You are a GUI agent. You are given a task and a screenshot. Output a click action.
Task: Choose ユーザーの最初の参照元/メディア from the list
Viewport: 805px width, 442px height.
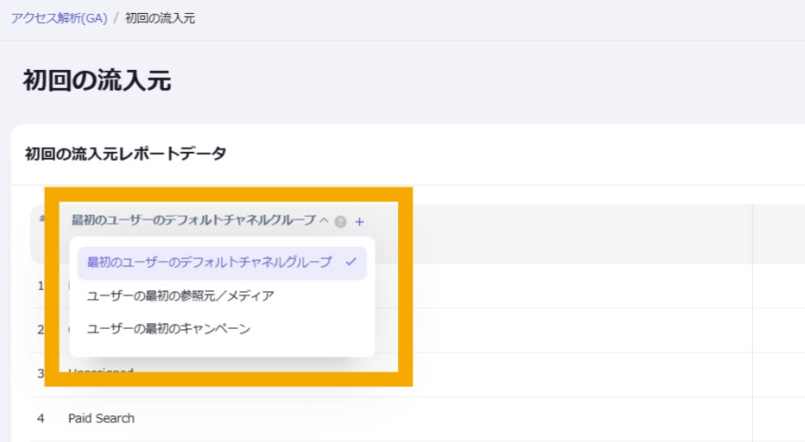(x=180, y=296)
